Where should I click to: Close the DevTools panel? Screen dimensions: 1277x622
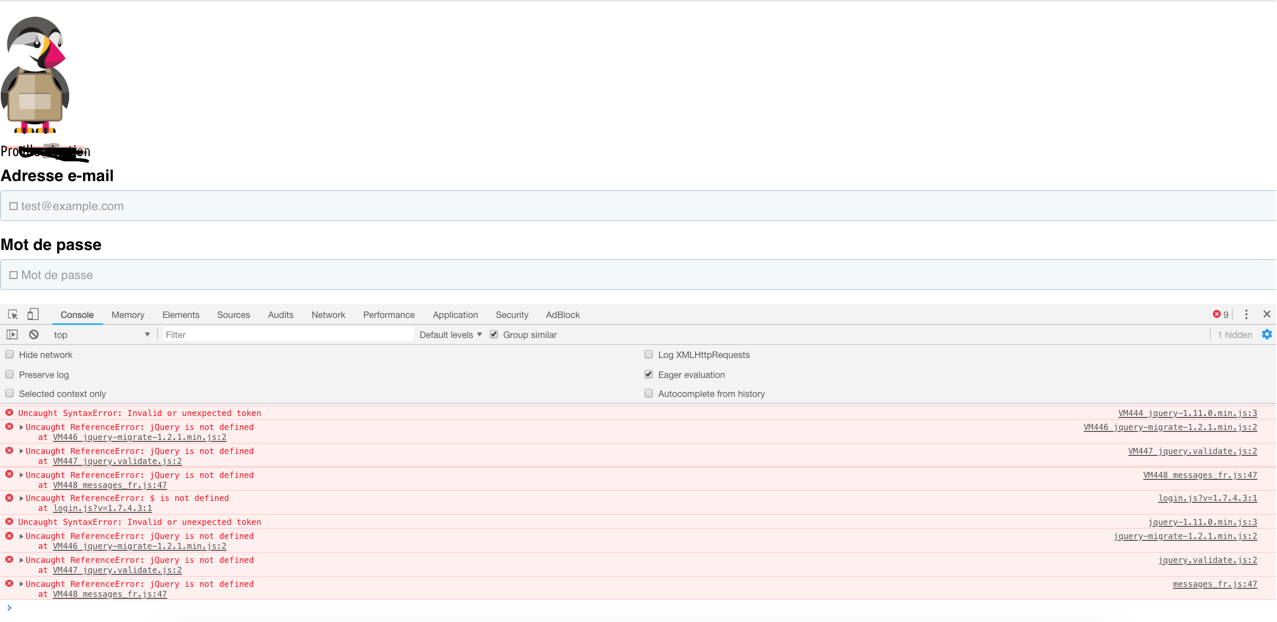coord(1267,315)
